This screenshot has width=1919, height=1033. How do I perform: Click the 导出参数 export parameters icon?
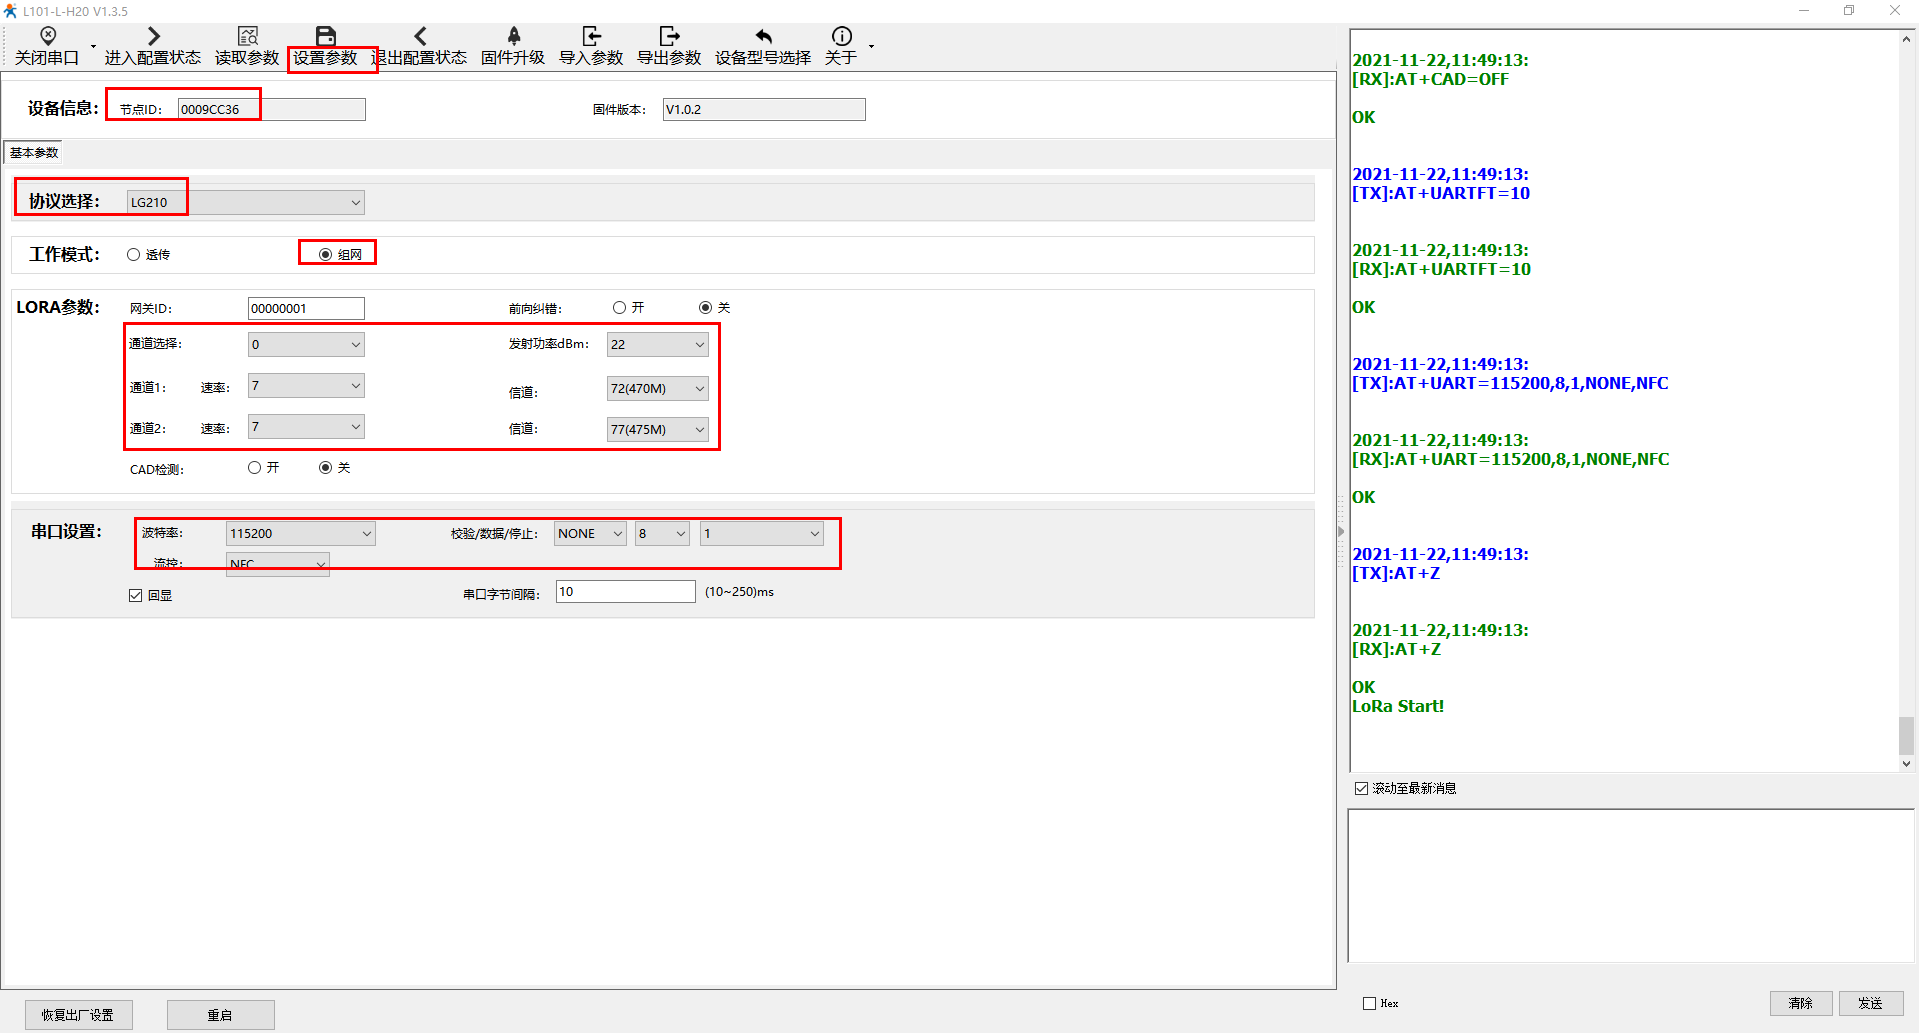669,37
